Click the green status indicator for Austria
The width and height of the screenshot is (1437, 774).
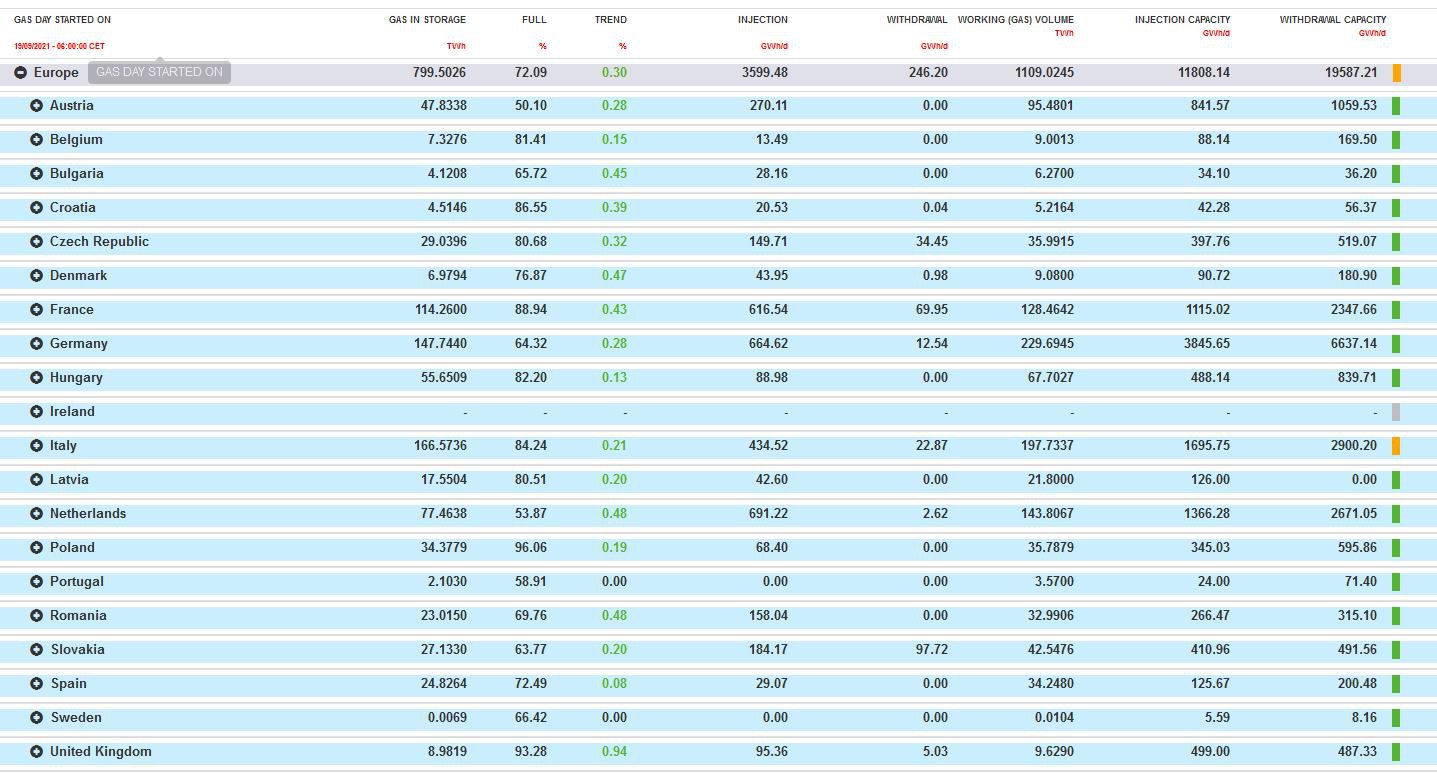click(x=1396, y=106)
